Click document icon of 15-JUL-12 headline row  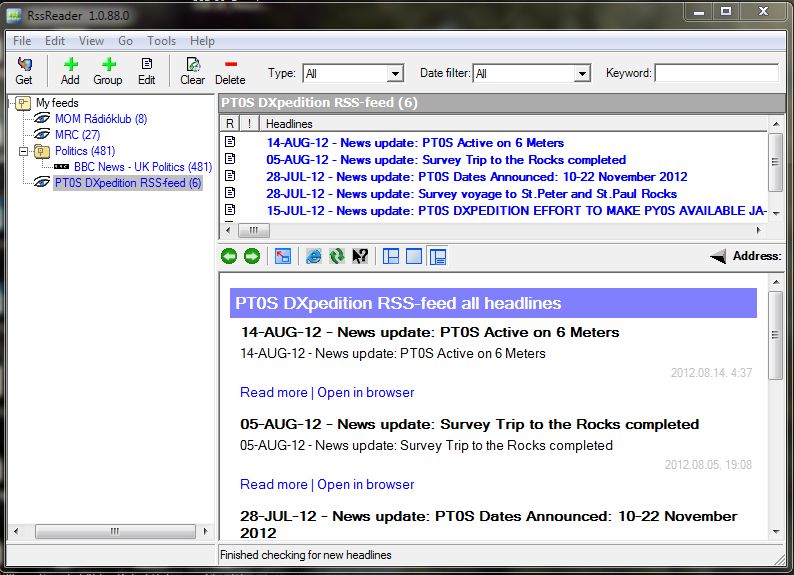(x=230, y=210)
